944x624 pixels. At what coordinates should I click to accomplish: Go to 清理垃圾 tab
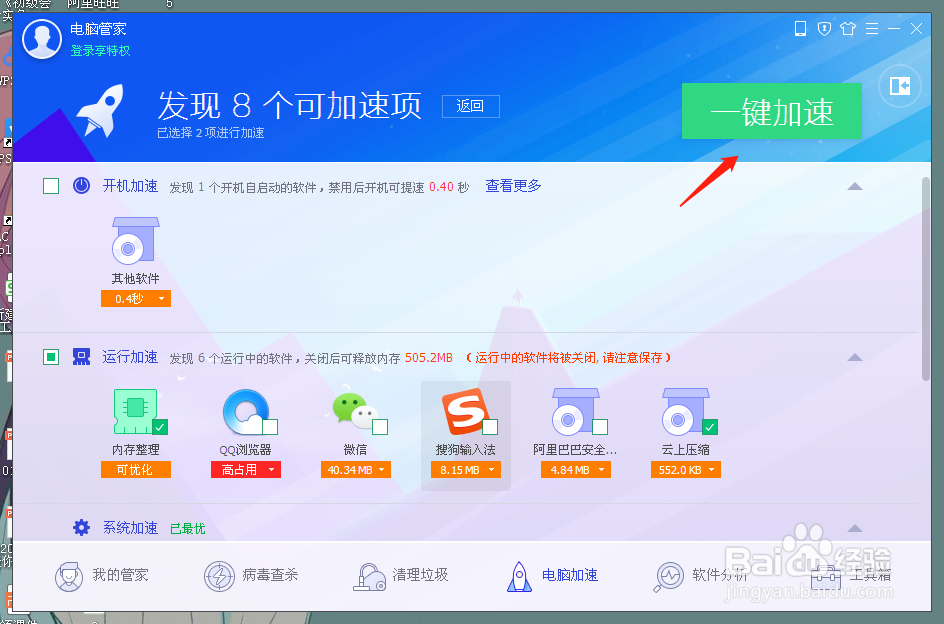[400, 576]
